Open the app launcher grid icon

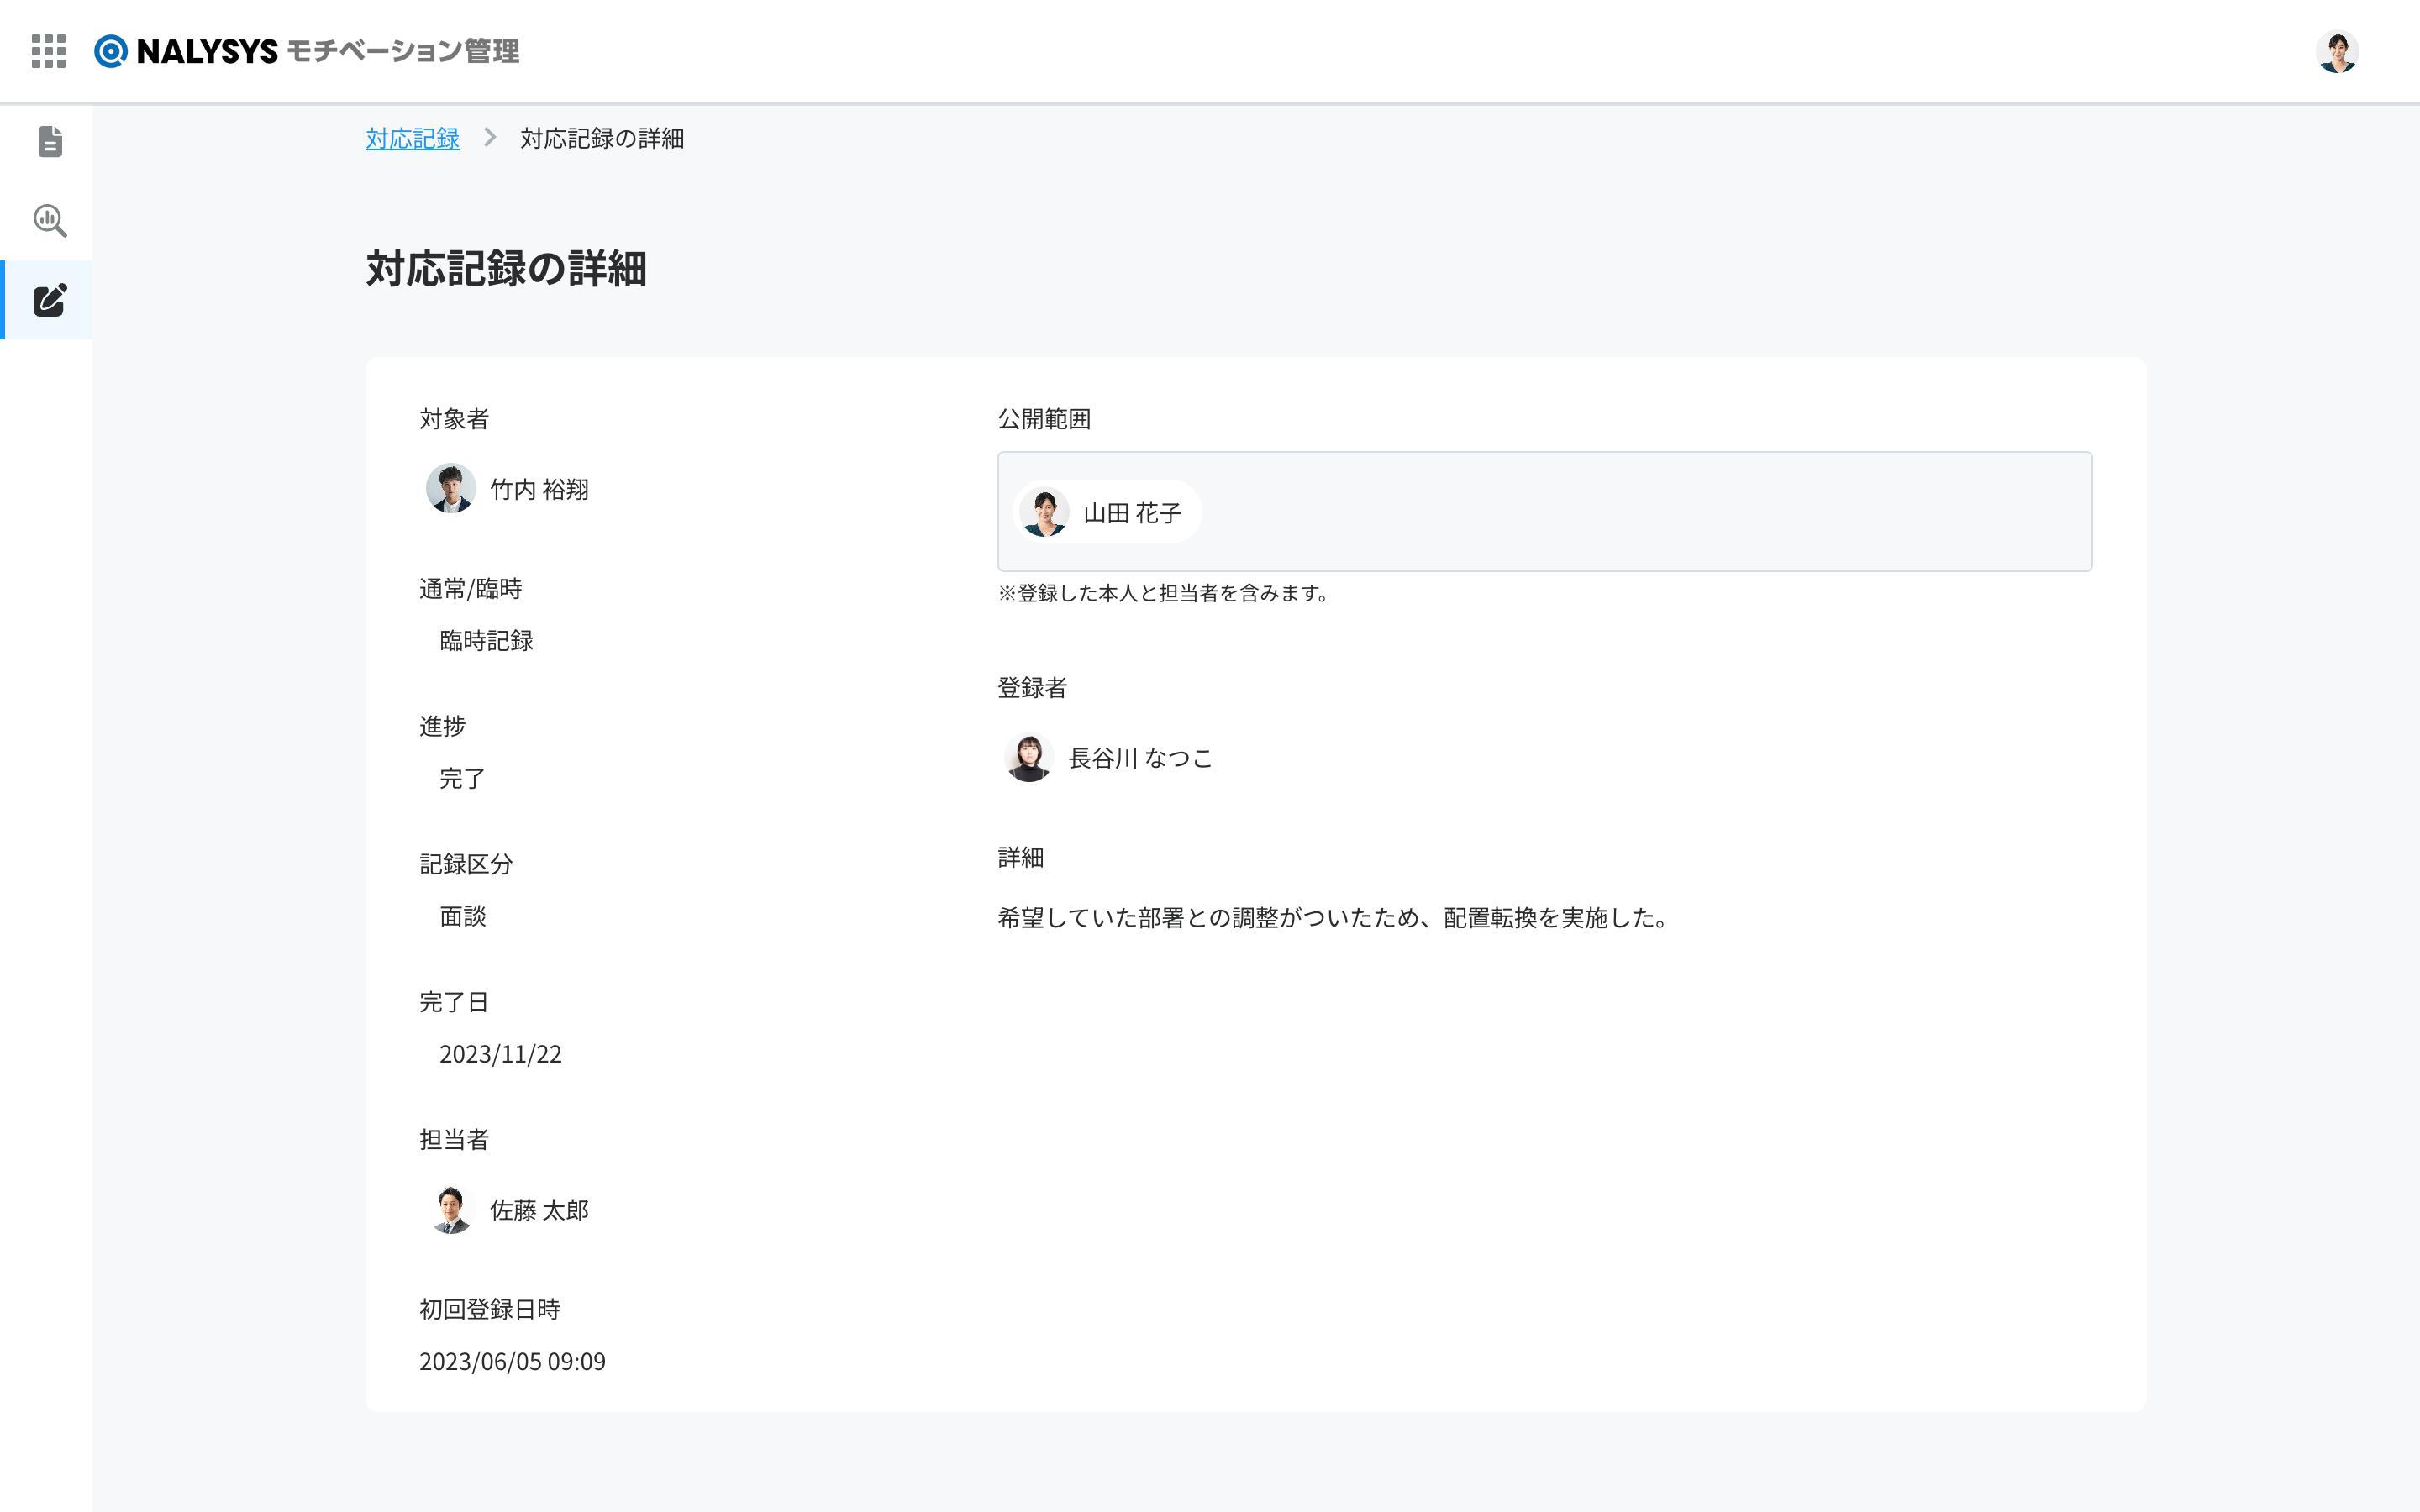(48, 51)
